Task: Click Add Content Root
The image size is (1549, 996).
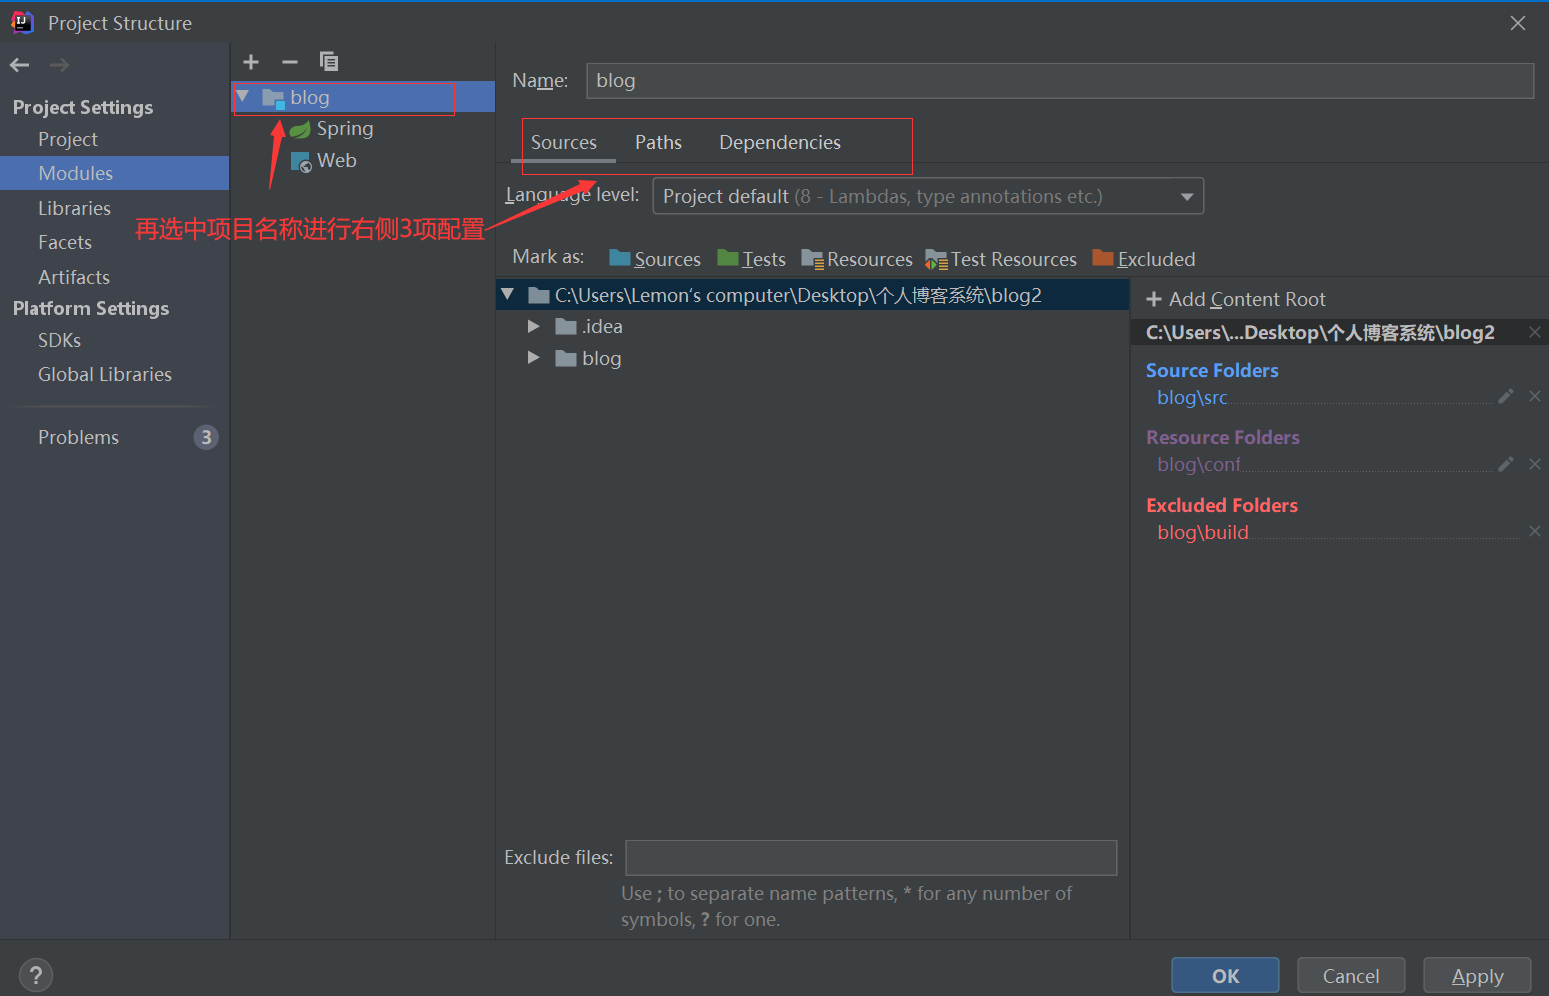Action: 1246,298
